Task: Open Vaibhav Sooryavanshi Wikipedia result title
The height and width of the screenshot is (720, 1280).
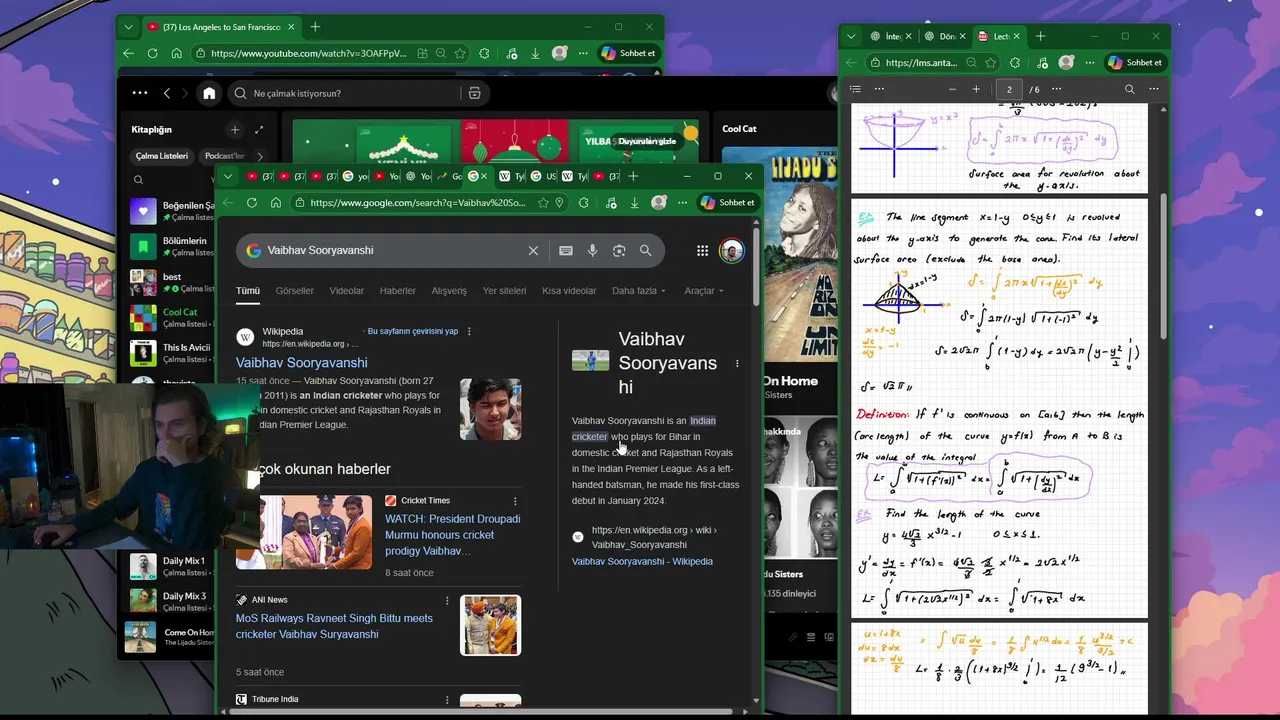Action: tap(301, 363)
